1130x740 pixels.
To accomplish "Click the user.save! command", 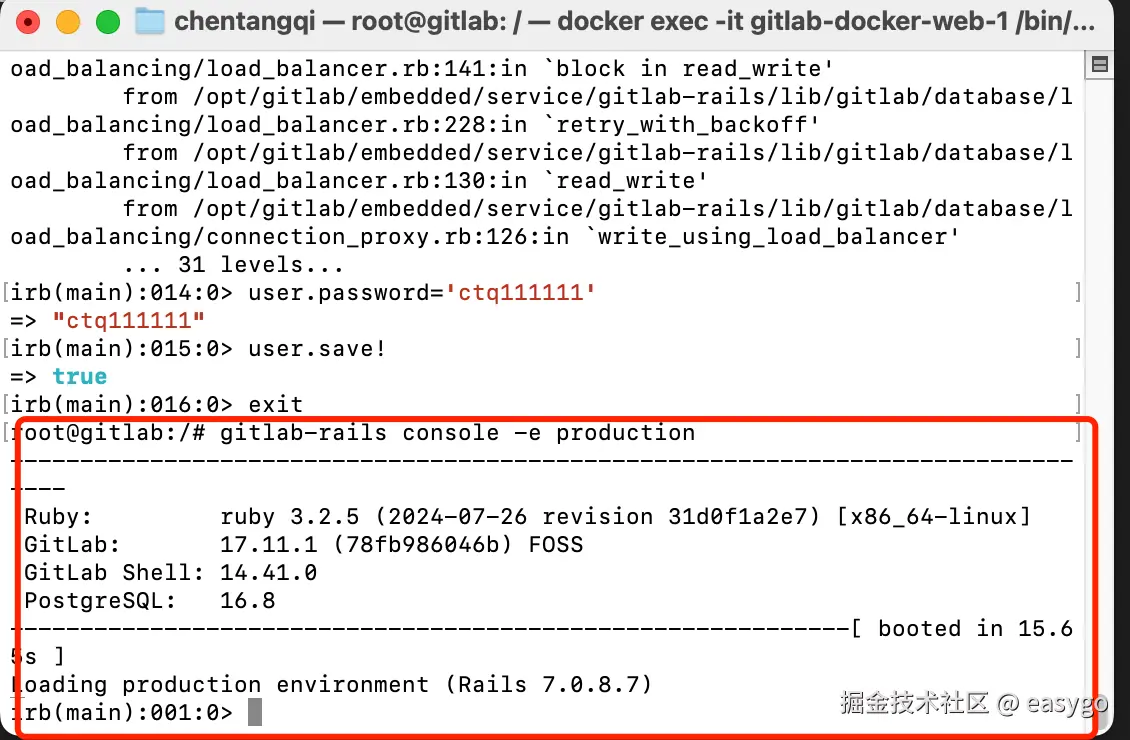I will [x=317, y=349].
